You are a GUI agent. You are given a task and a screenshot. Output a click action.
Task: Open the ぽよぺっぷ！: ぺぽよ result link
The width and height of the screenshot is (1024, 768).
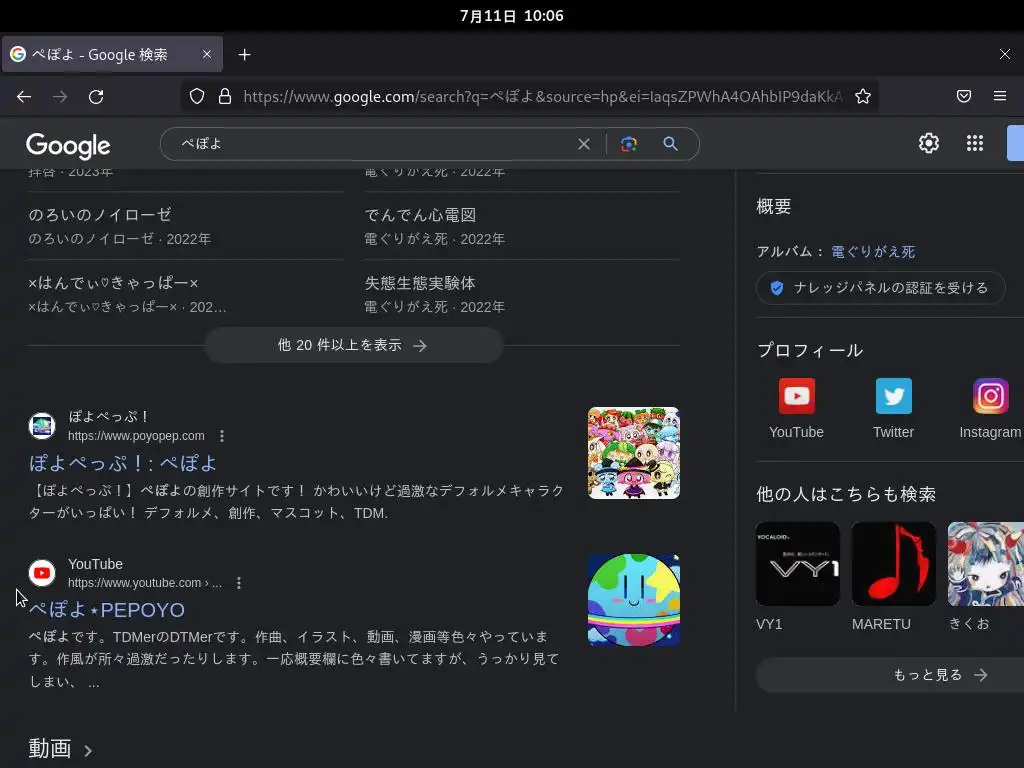coord(123,463)
